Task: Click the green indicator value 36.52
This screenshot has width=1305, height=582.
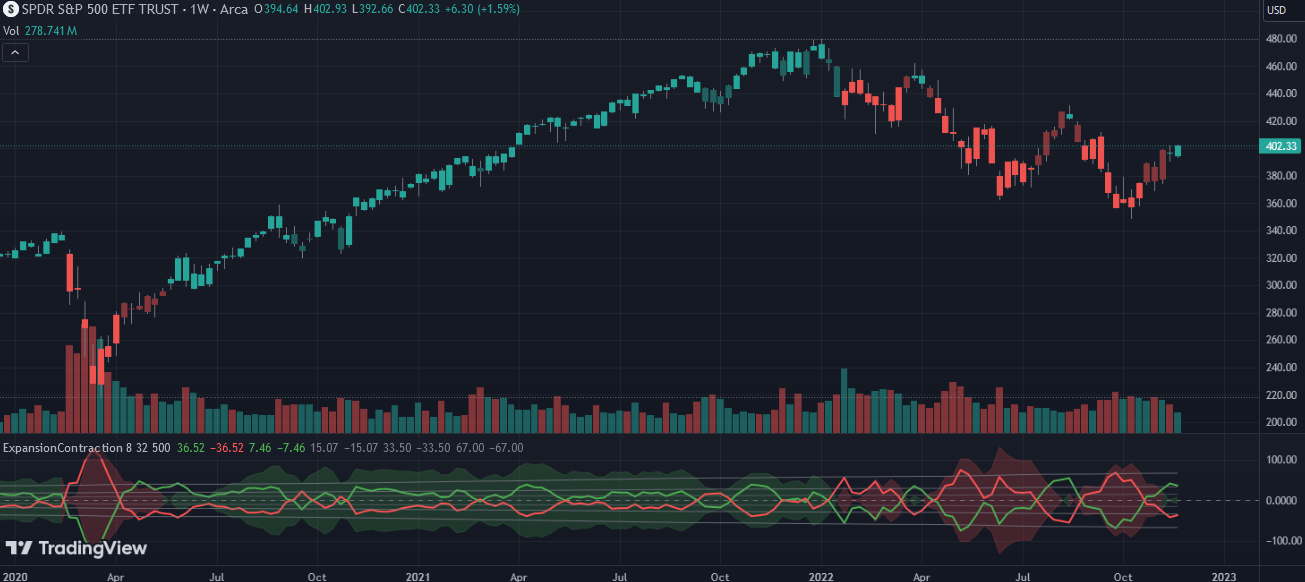Action: pos(190,448)
